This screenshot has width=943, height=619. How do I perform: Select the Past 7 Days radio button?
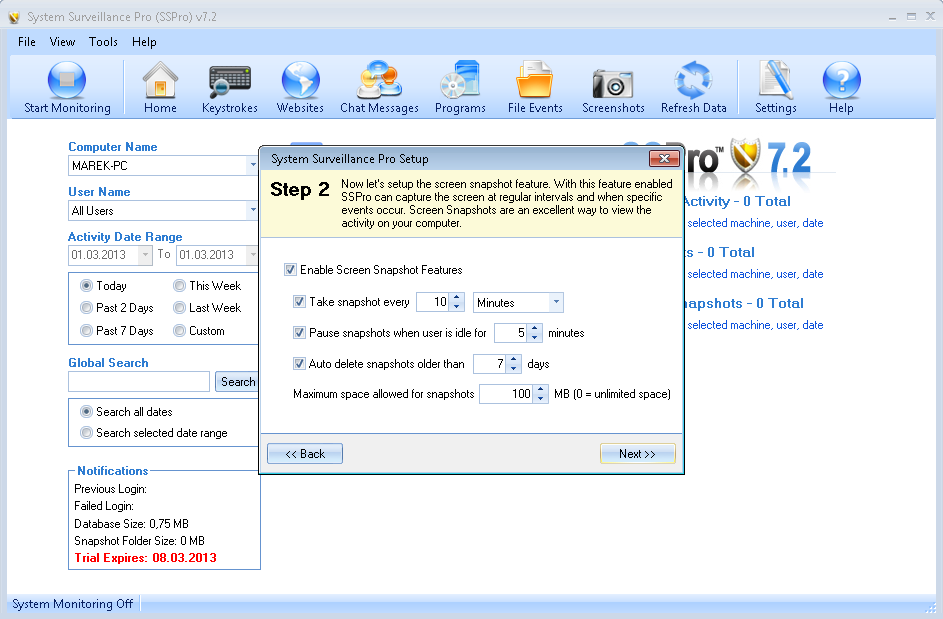(87, 331)
